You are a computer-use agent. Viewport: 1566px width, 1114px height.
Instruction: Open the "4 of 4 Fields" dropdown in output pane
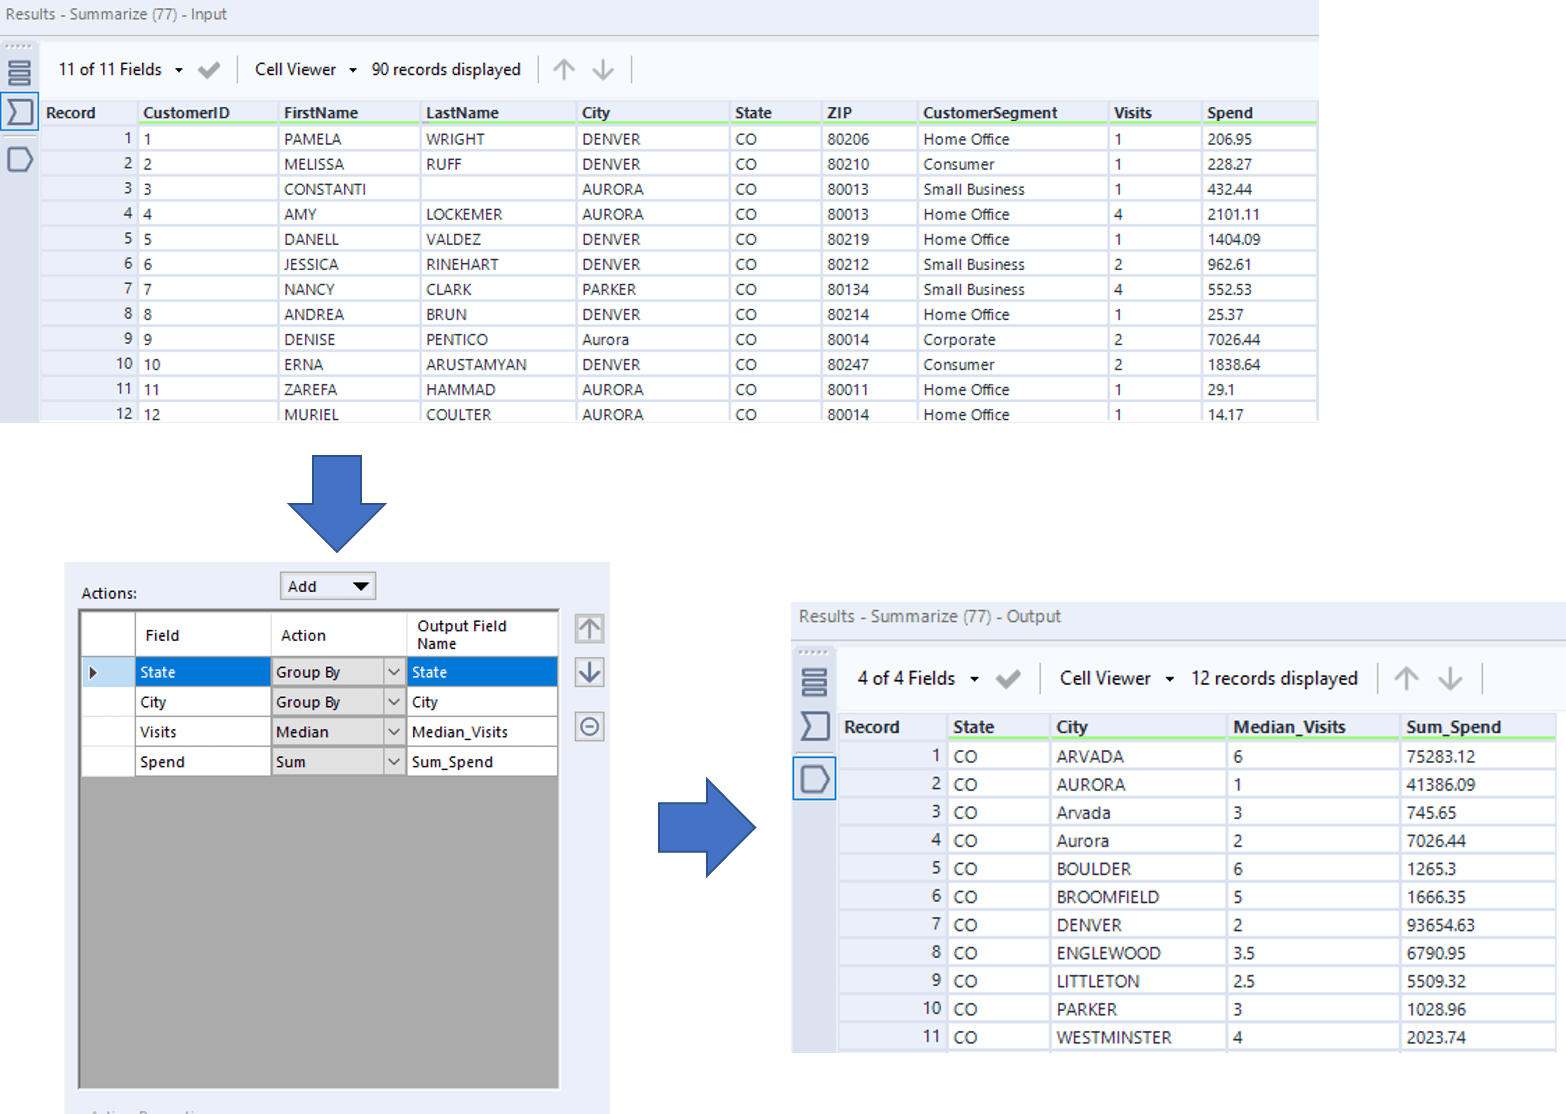913,678
